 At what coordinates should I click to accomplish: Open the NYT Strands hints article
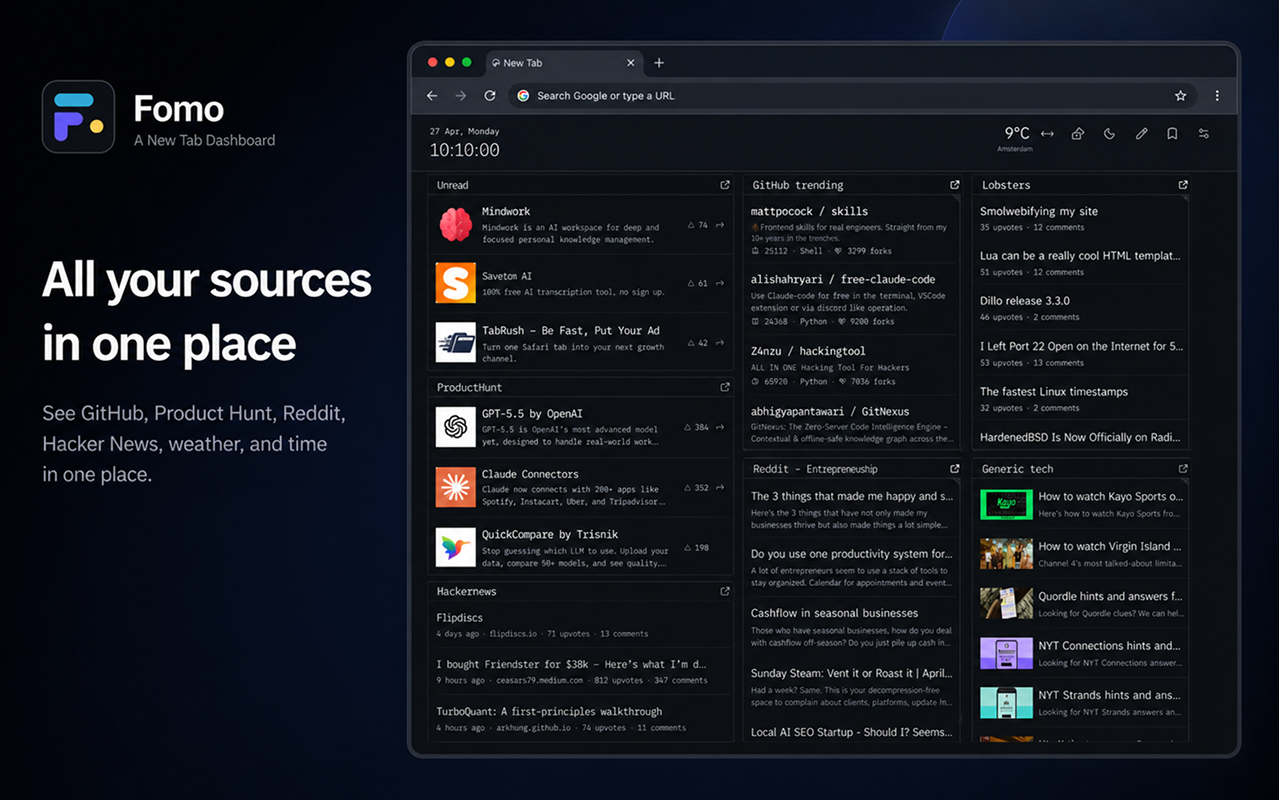click(1110, 695)
